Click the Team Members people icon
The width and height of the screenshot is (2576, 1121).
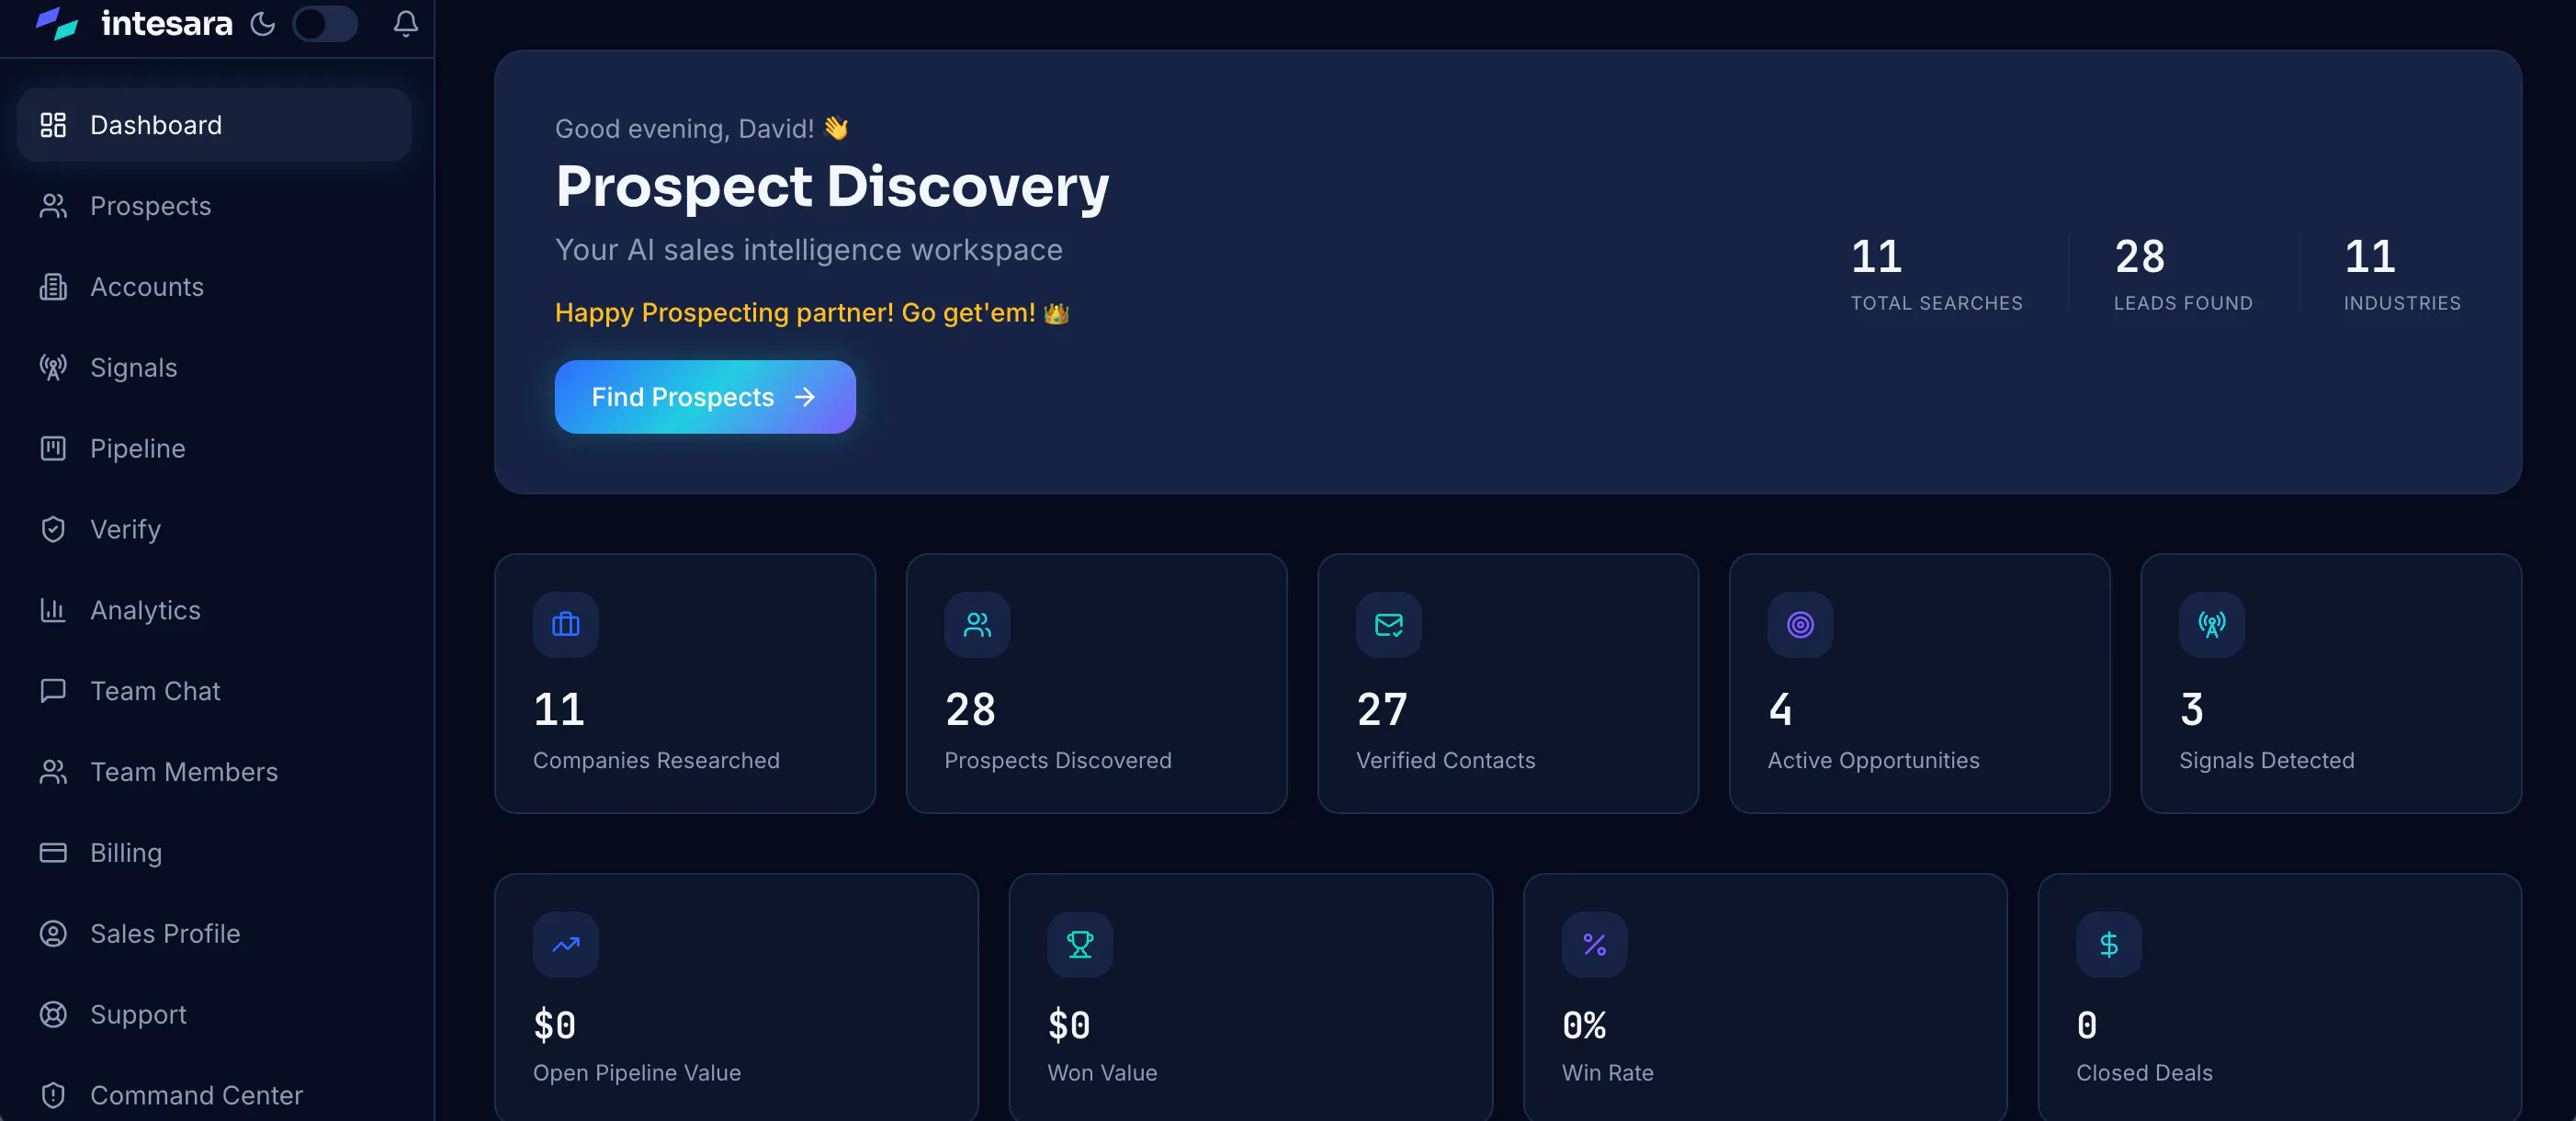coord(53,772)
